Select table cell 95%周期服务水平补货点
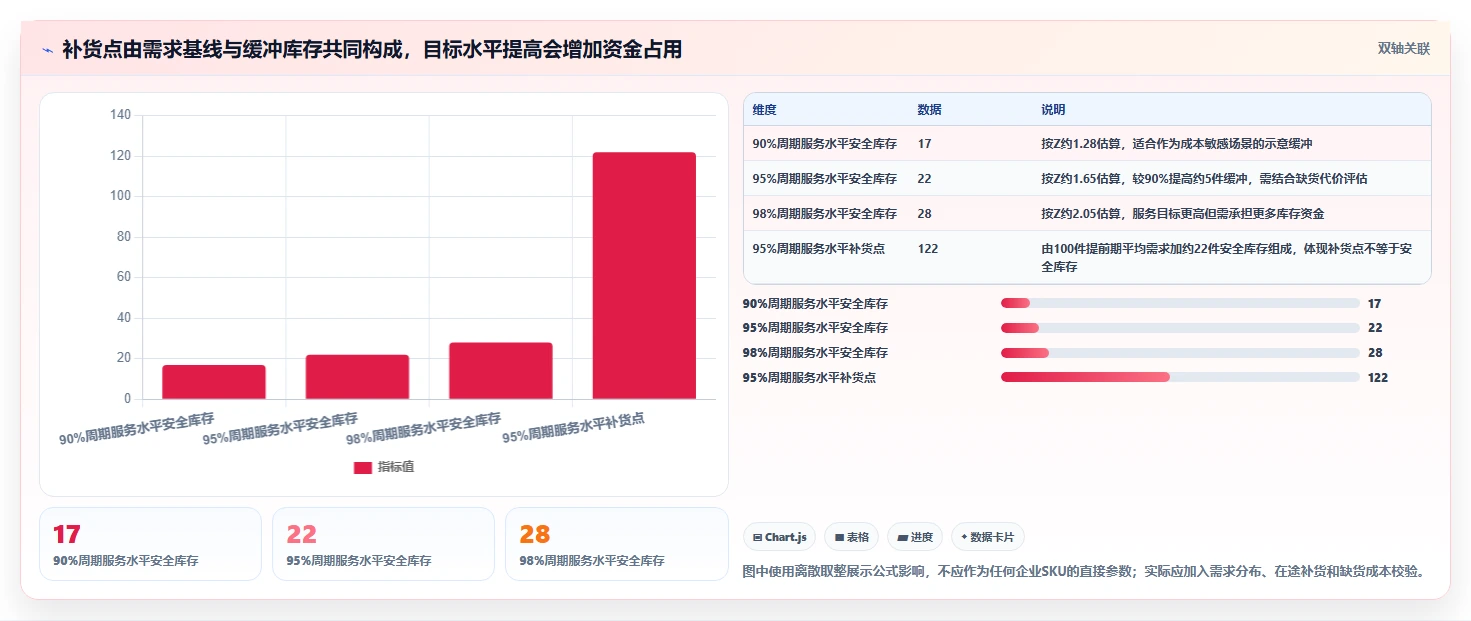The height and width of the screenshot is (621, 1471). [819, 249]
